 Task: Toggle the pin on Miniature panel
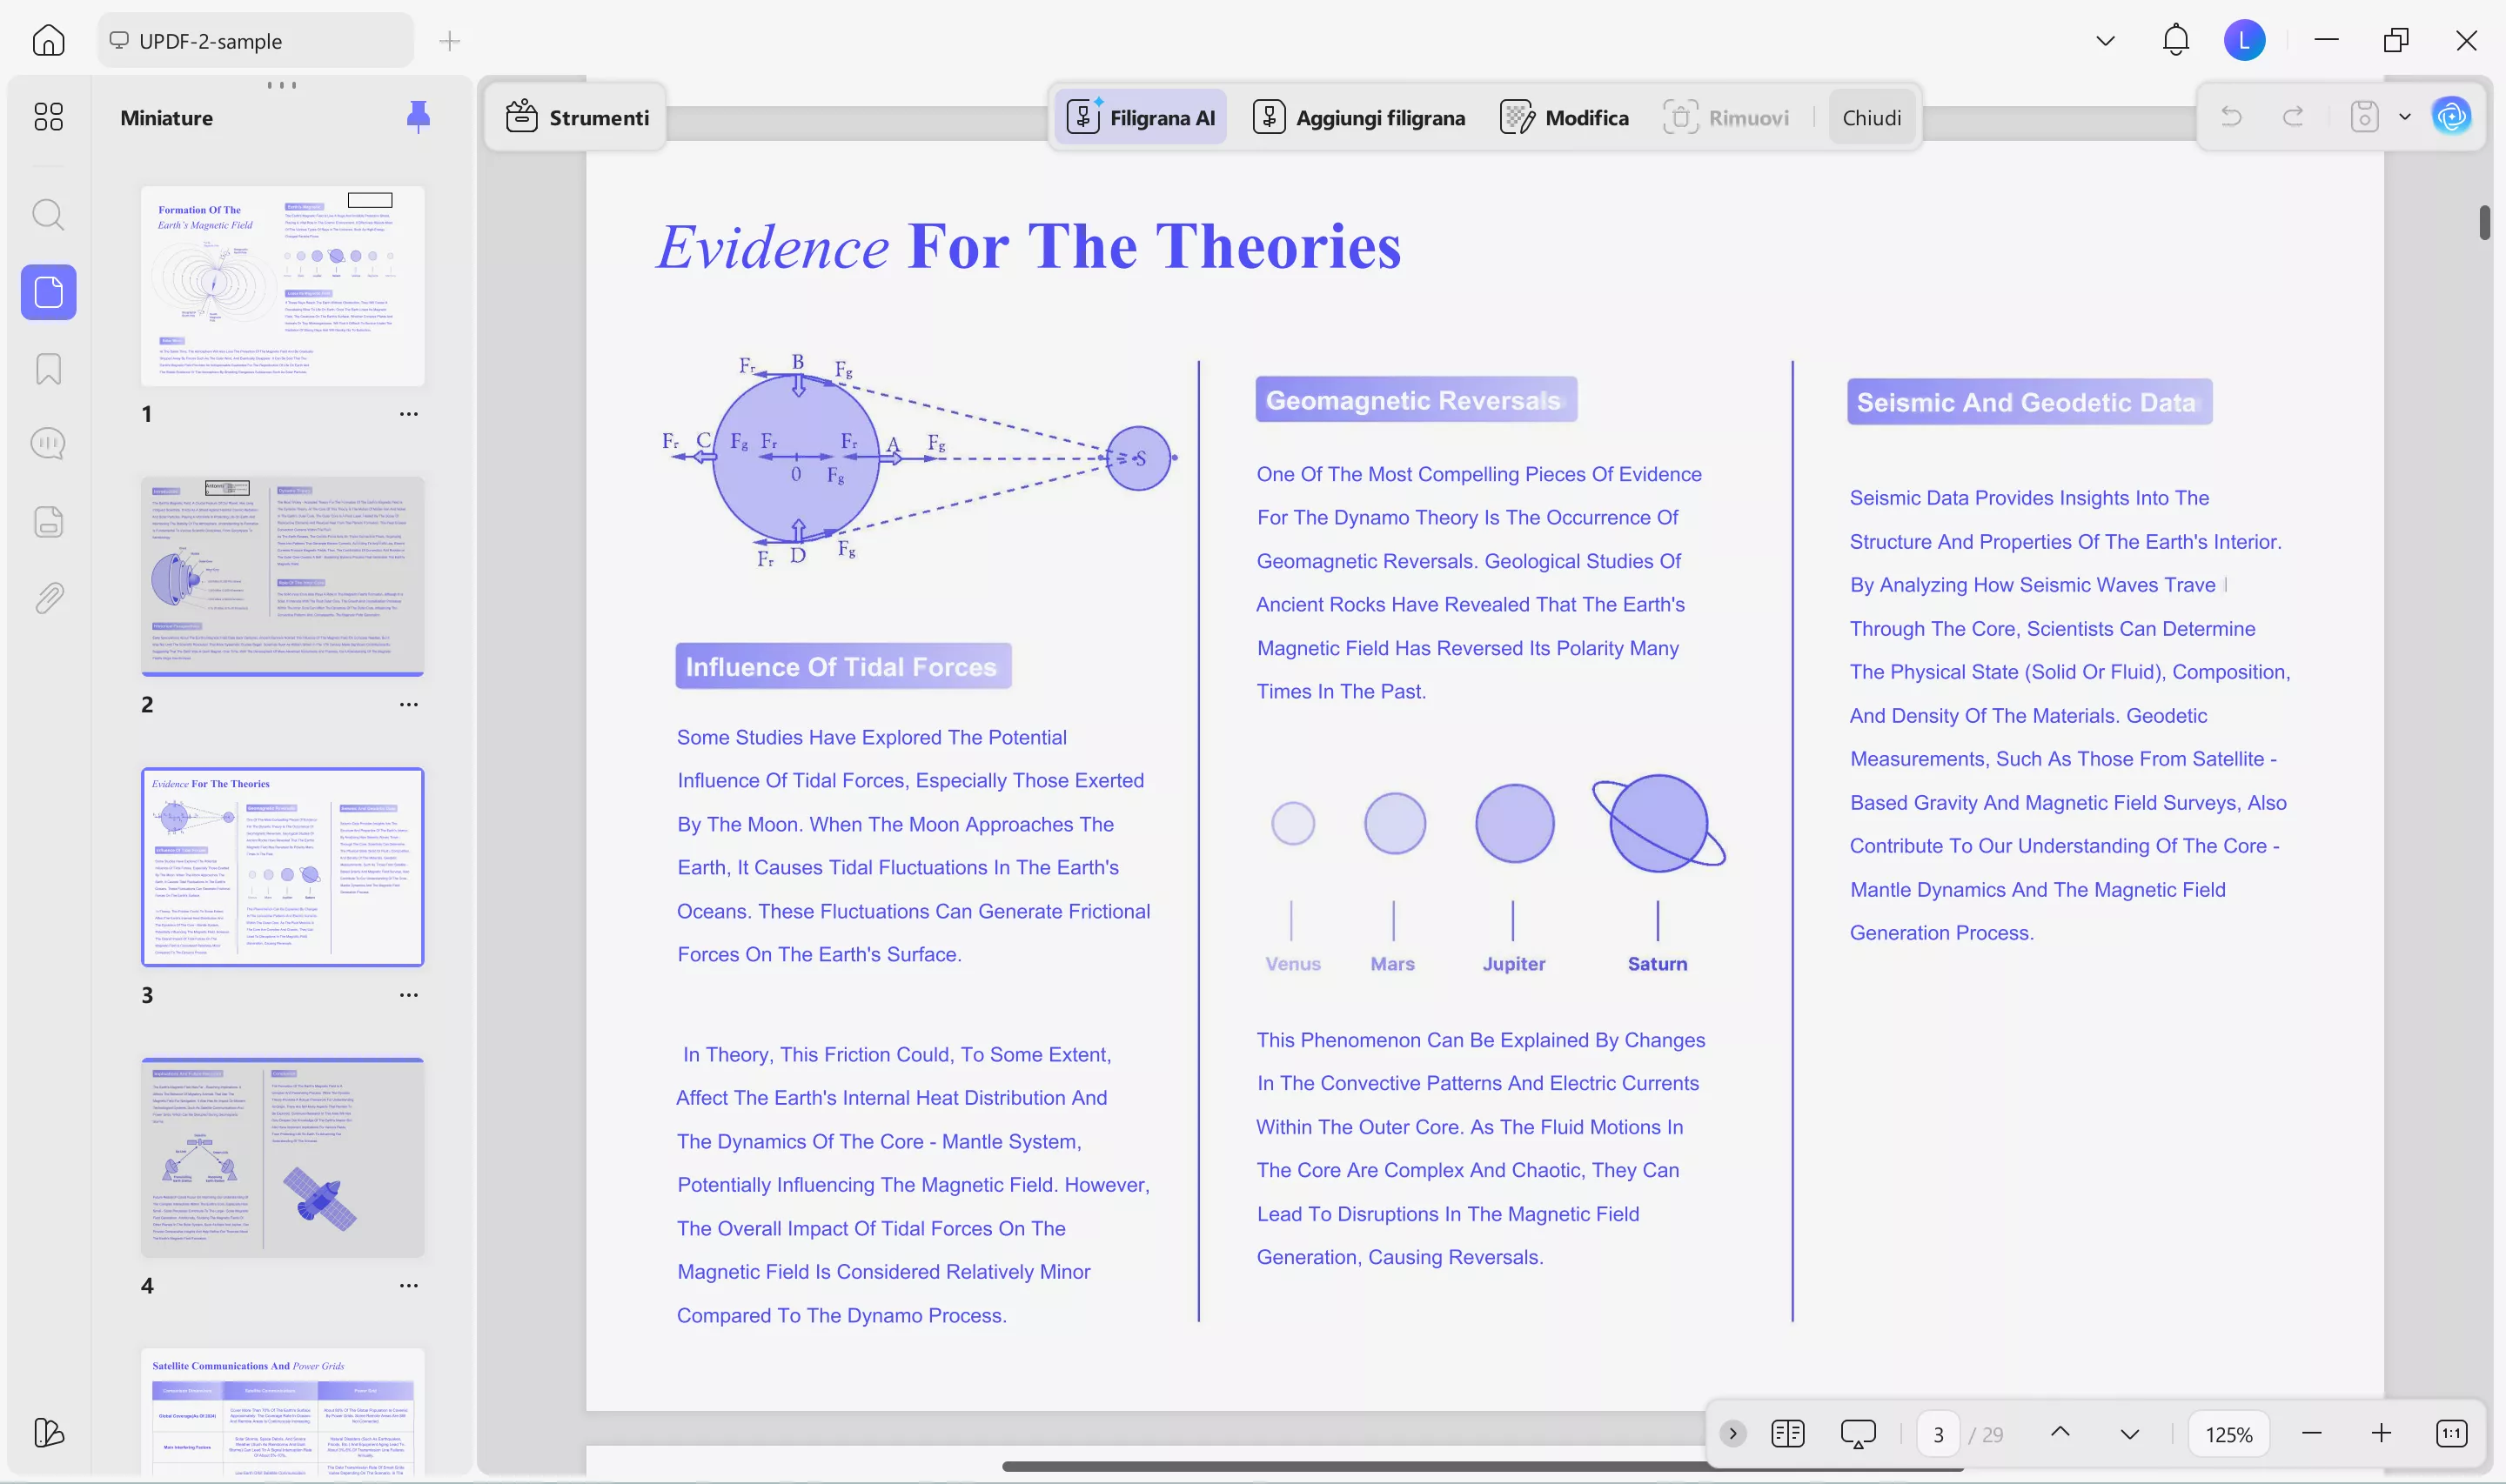[418, 117]
